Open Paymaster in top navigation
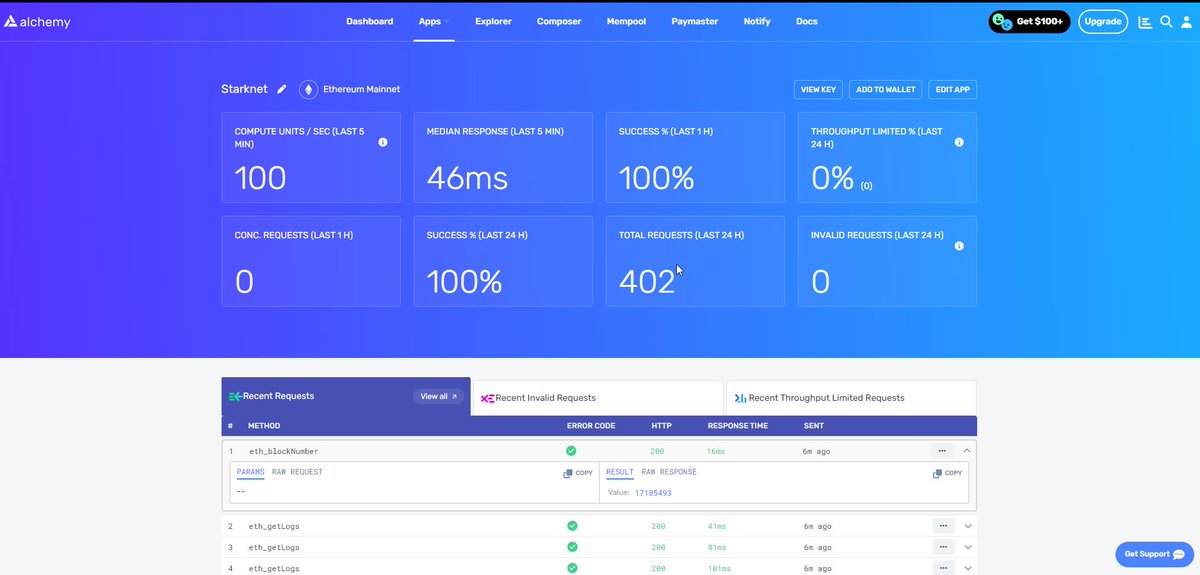The height and width of the screenshot is (575, 1200). [x=695, y=21]
